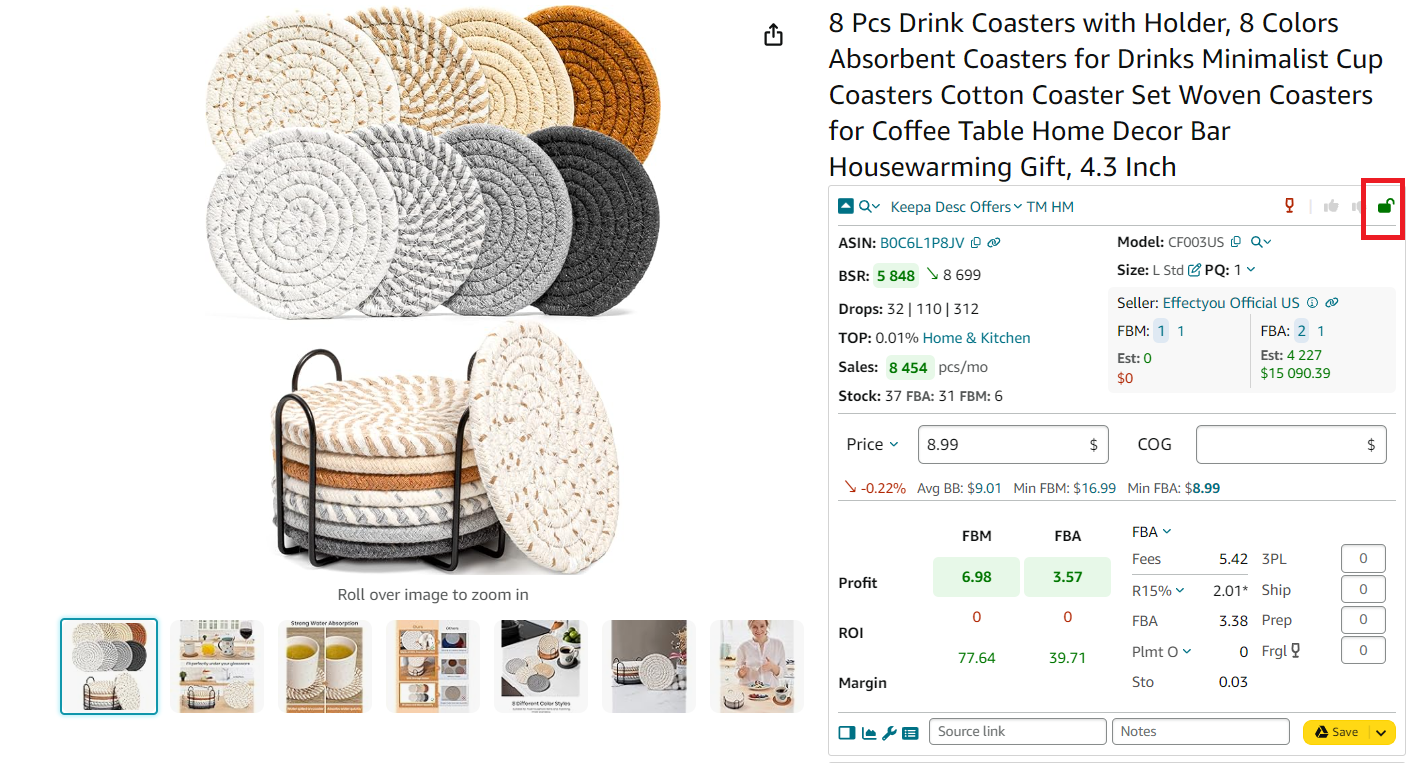Click the panel layout icon at bottom left
This screenshot has height=763, width=1410.
tap(846, 733)
